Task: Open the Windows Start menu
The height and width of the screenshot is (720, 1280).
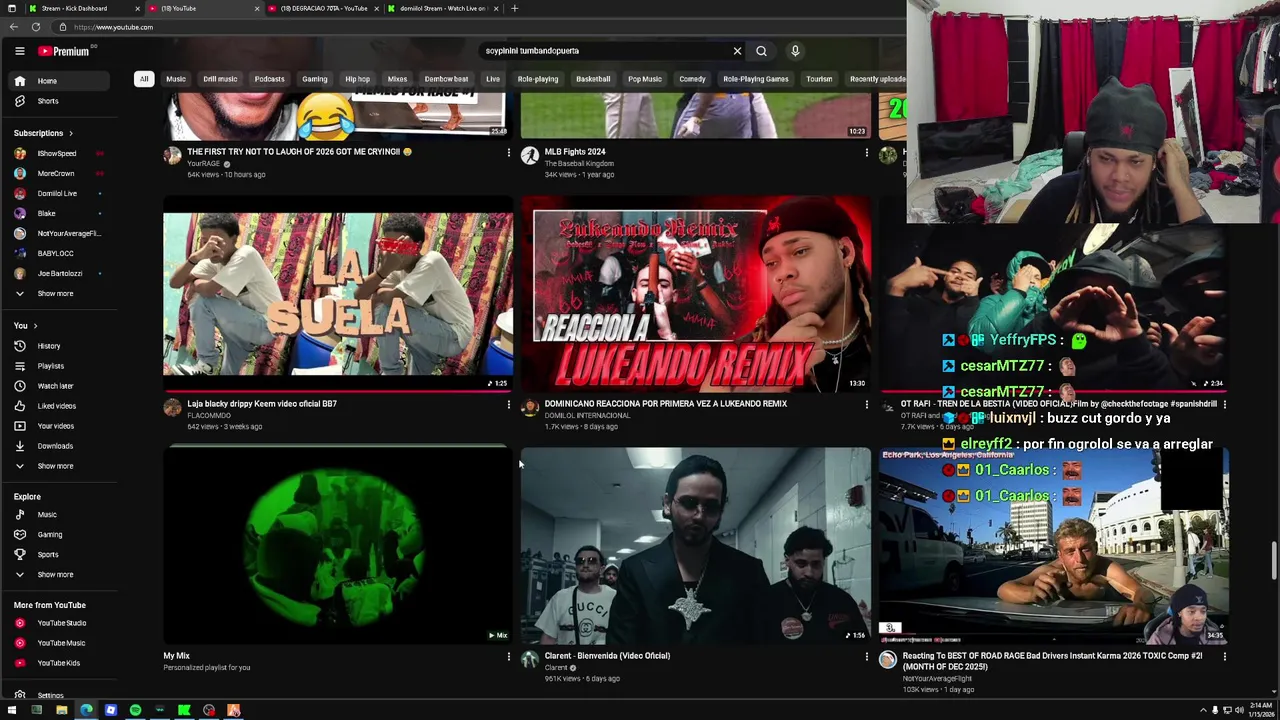Action: coord(12,710)
